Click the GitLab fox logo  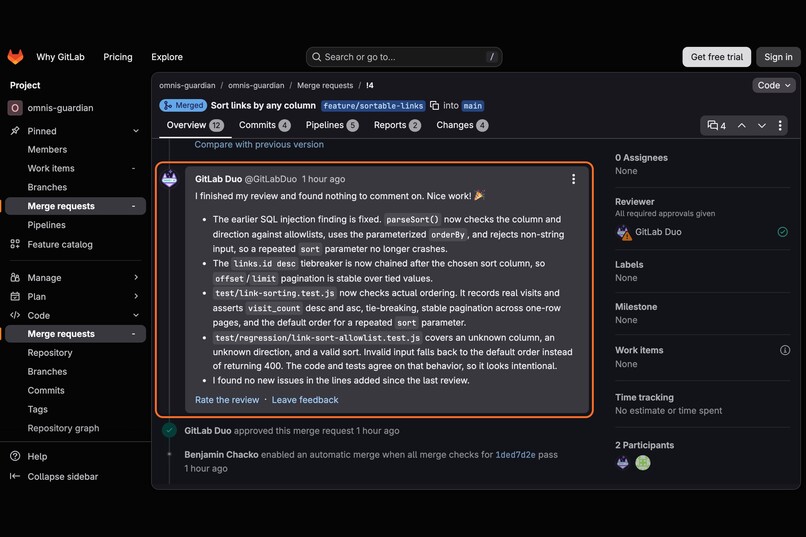[x=15, y=57]
